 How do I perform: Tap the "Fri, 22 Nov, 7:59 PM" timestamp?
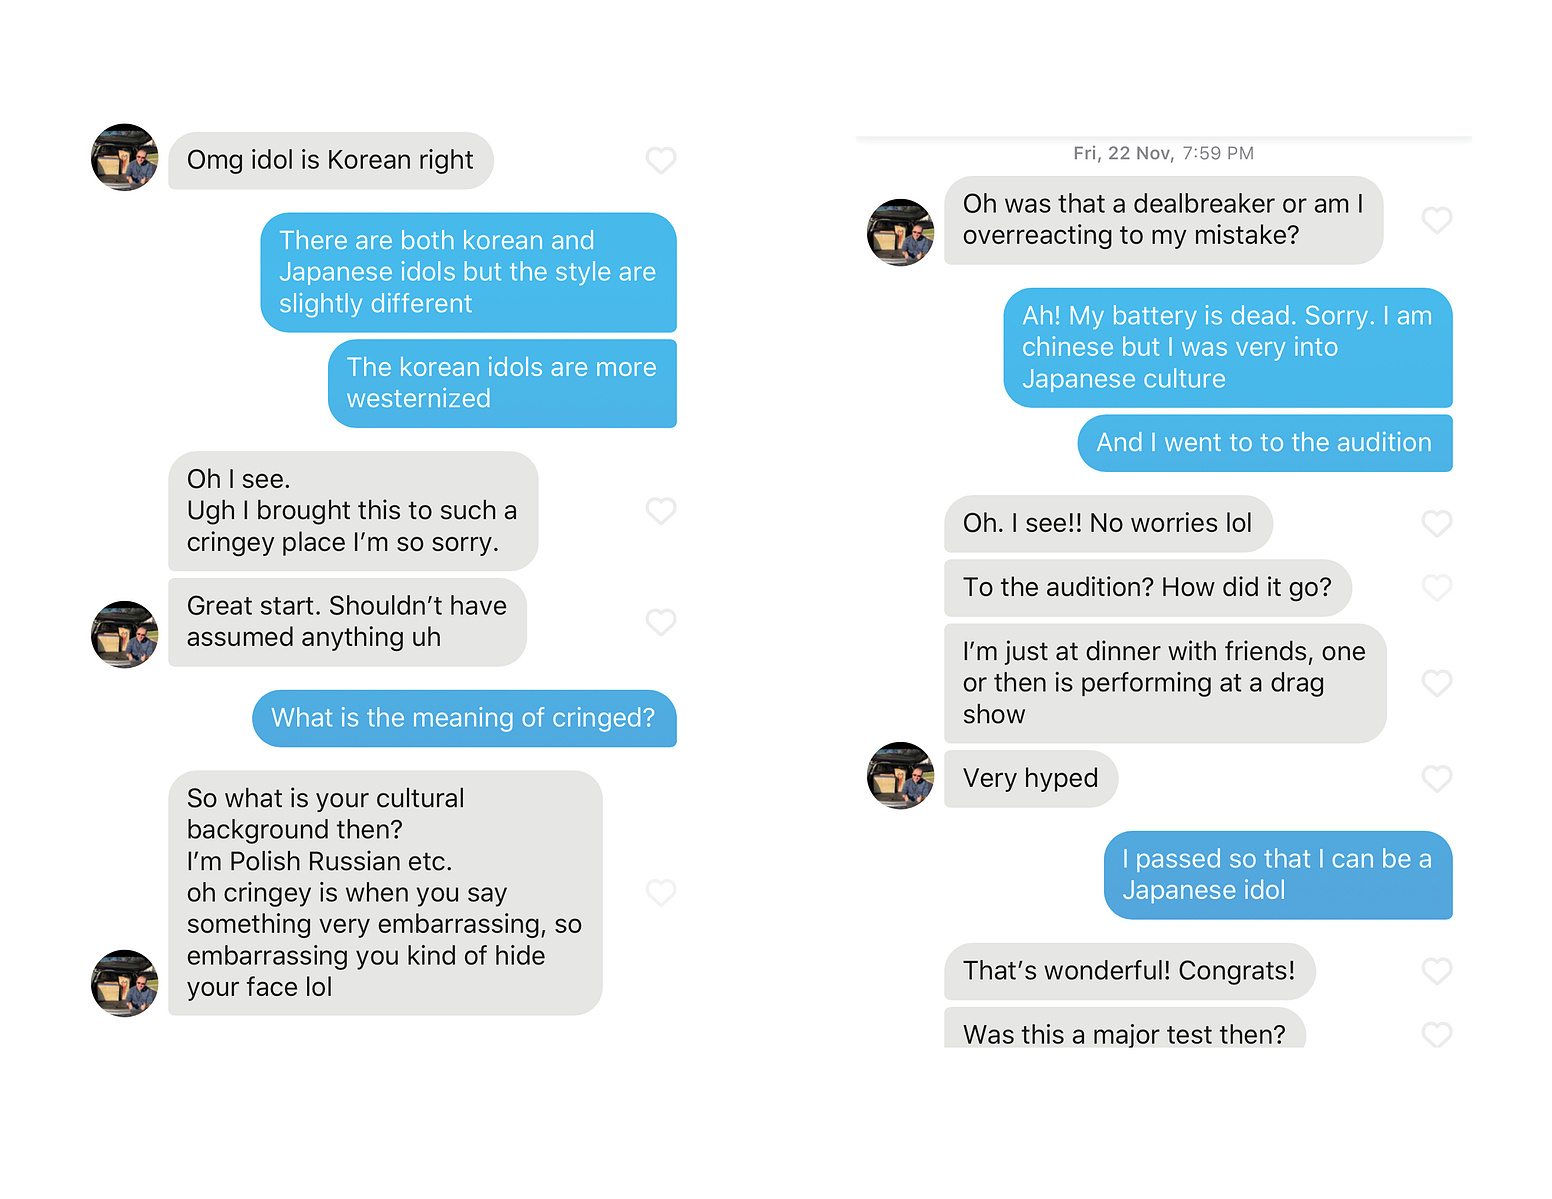(x=1163, y=153)
